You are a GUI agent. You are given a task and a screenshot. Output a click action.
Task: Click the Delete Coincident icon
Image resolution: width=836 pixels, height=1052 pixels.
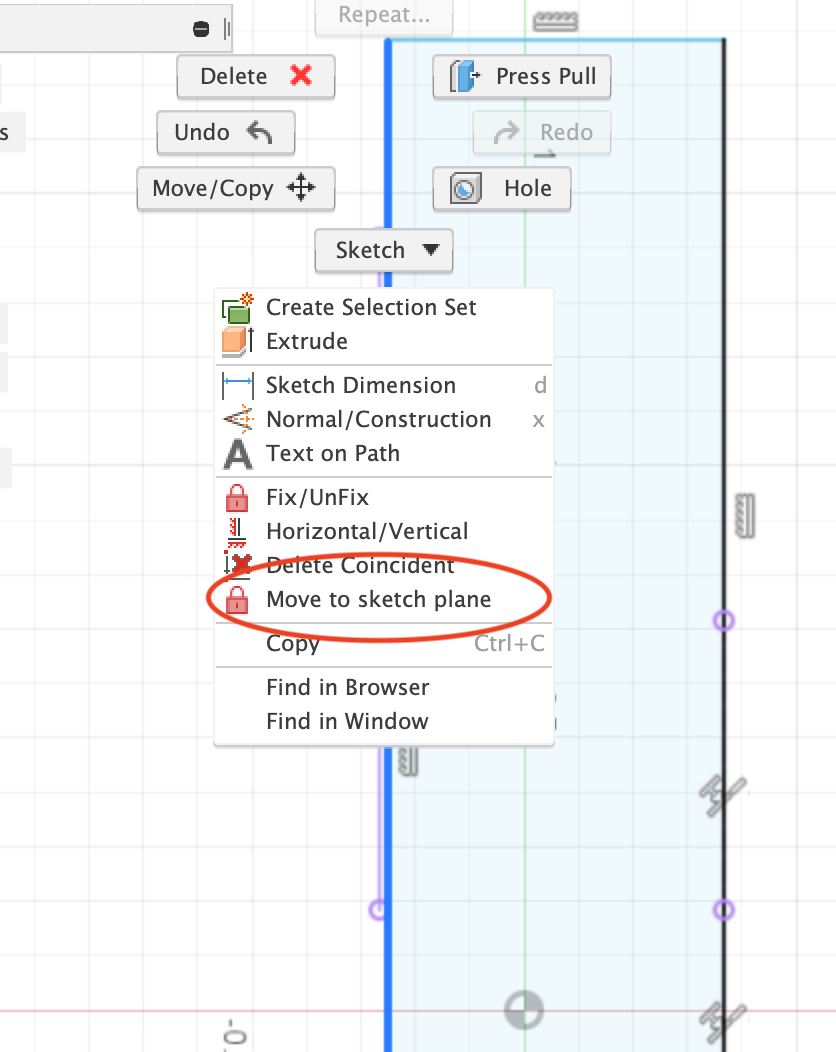[x=237, y=565]
